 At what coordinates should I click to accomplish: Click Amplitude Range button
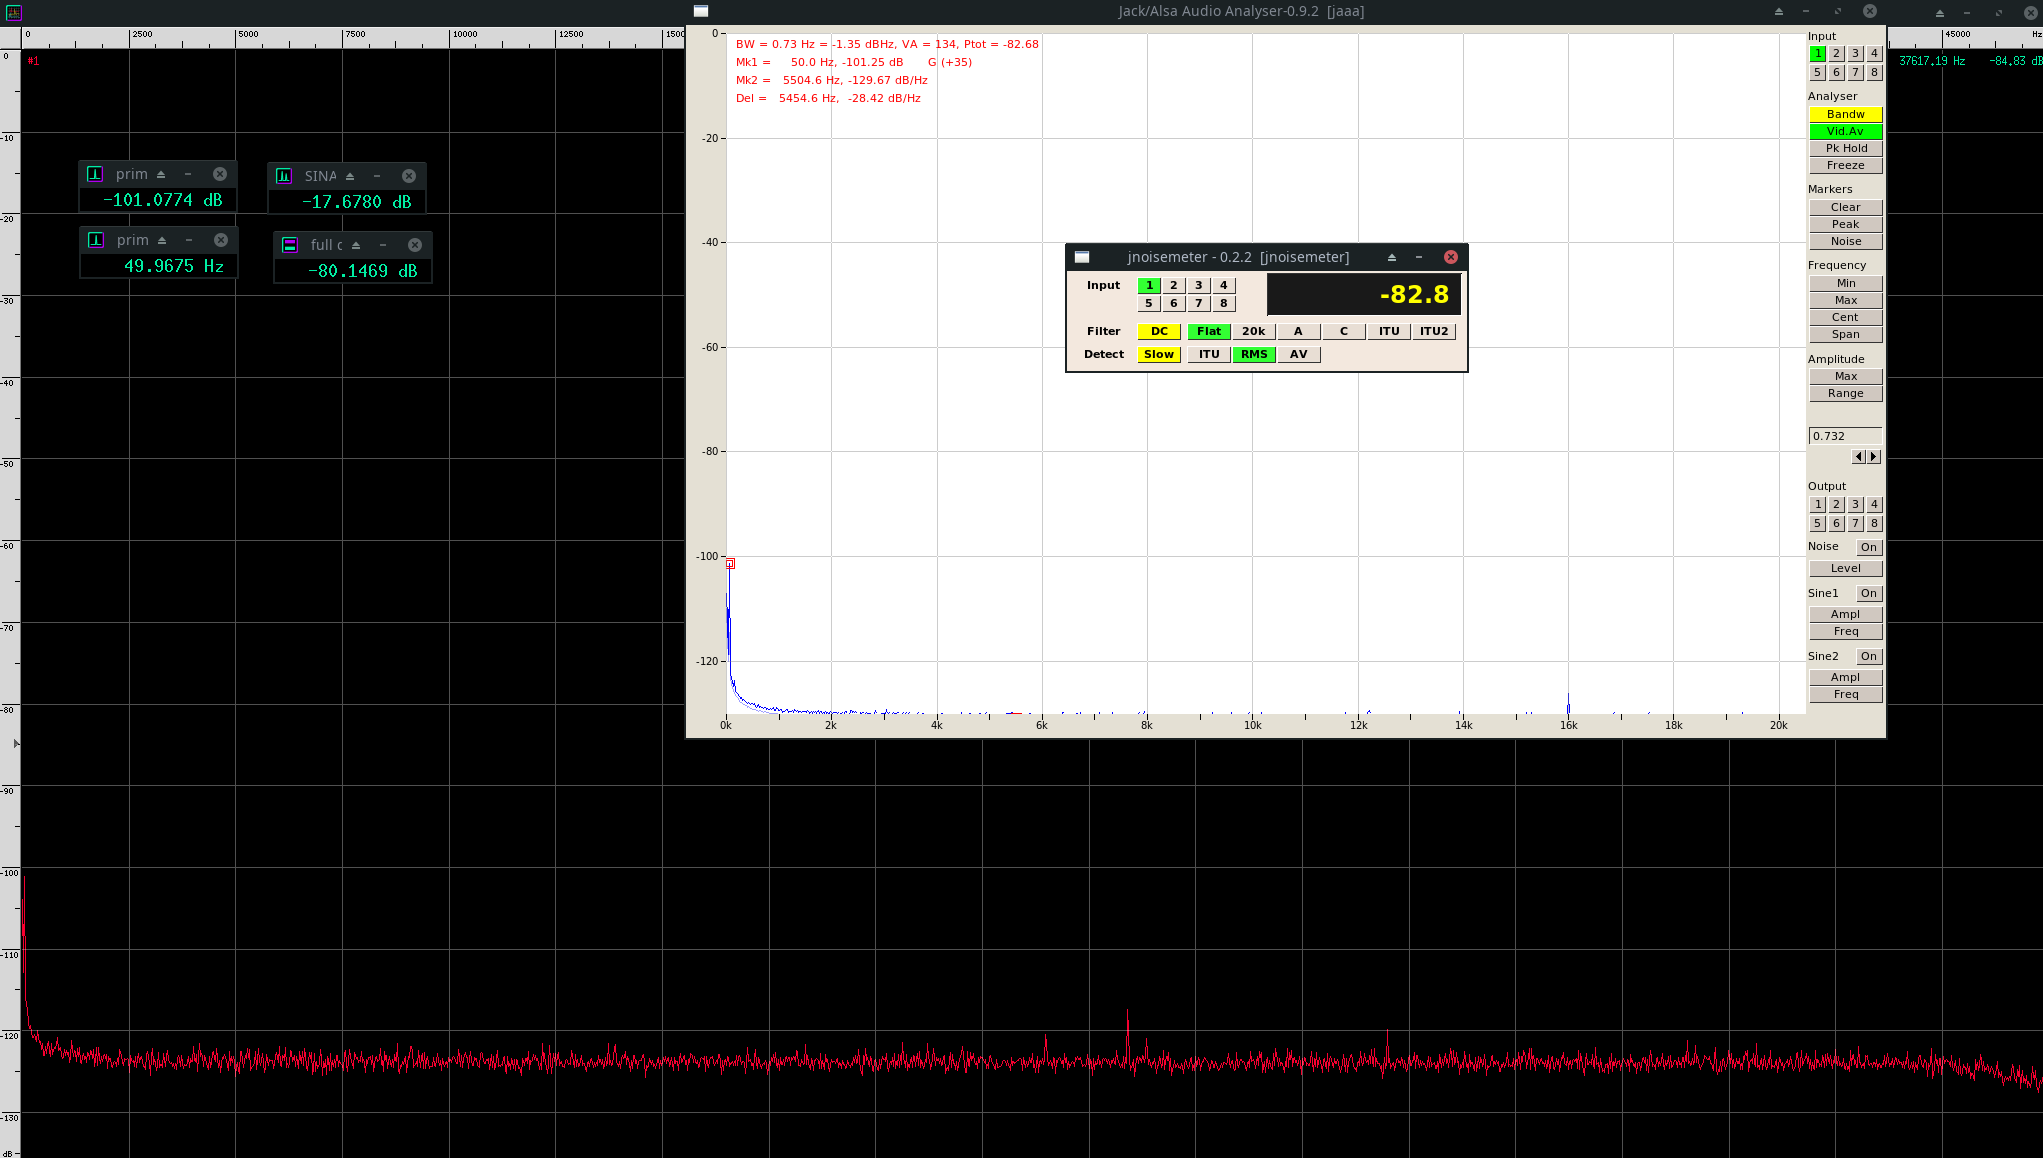coord(1846,393)
